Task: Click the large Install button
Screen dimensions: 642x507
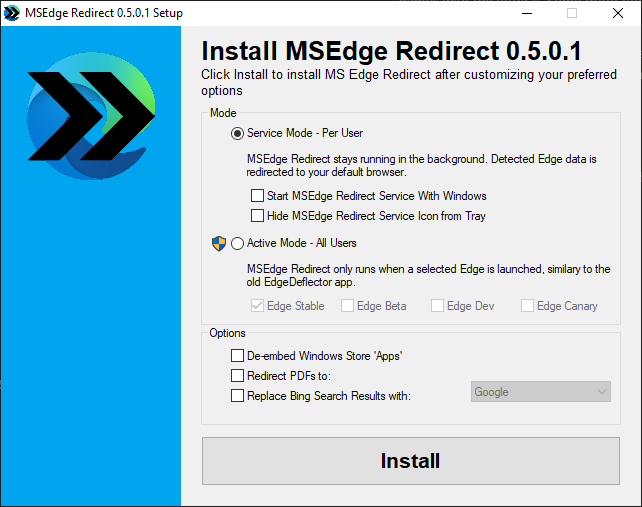Action: (411, 461)
